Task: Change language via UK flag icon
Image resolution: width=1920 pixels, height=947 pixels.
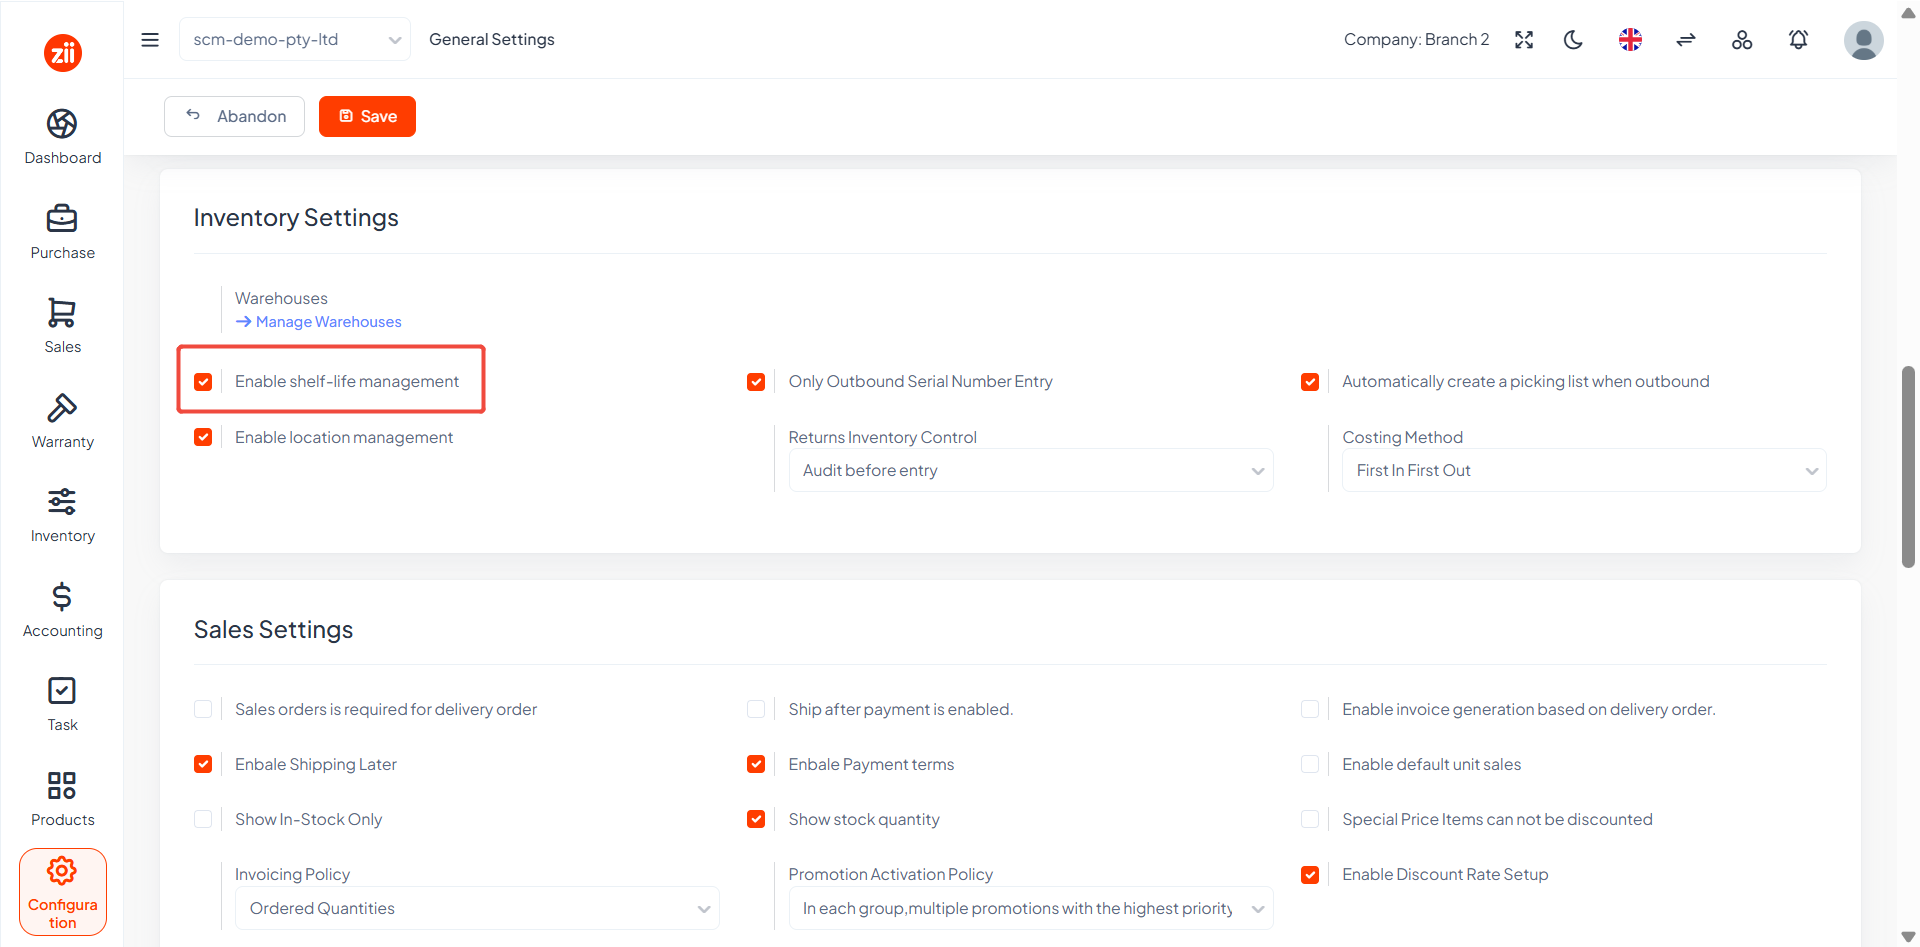Action: 1630,40
